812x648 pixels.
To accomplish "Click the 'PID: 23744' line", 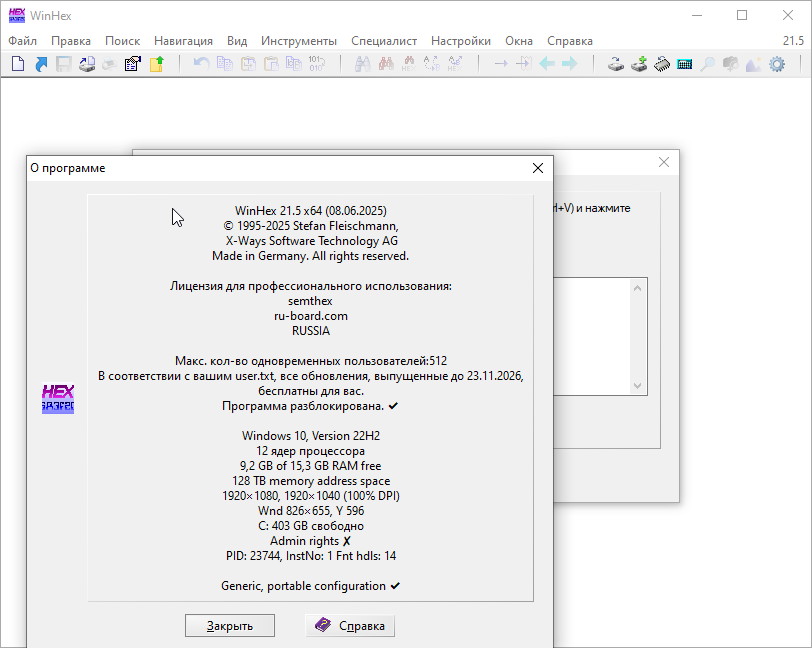I will (x=311, y=556).
